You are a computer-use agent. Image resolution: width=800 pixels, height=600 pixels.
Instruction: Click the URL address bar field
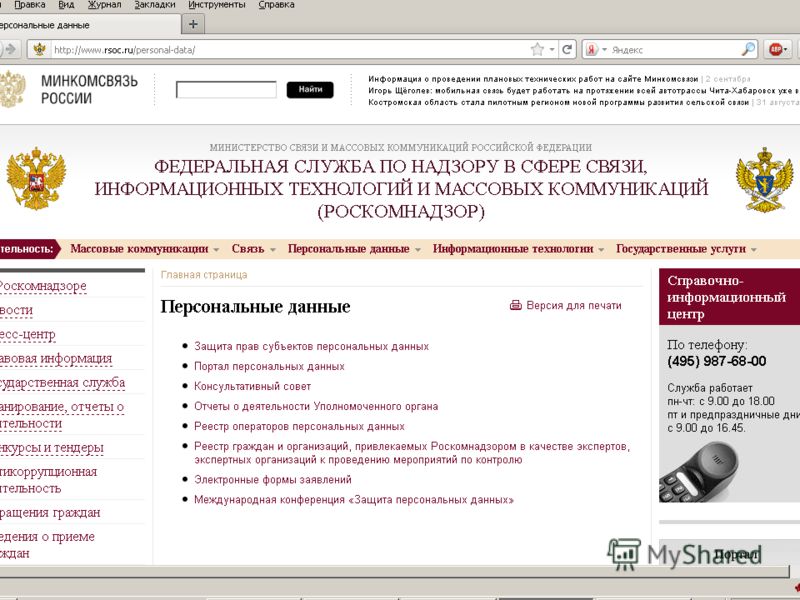coord(291,49)
